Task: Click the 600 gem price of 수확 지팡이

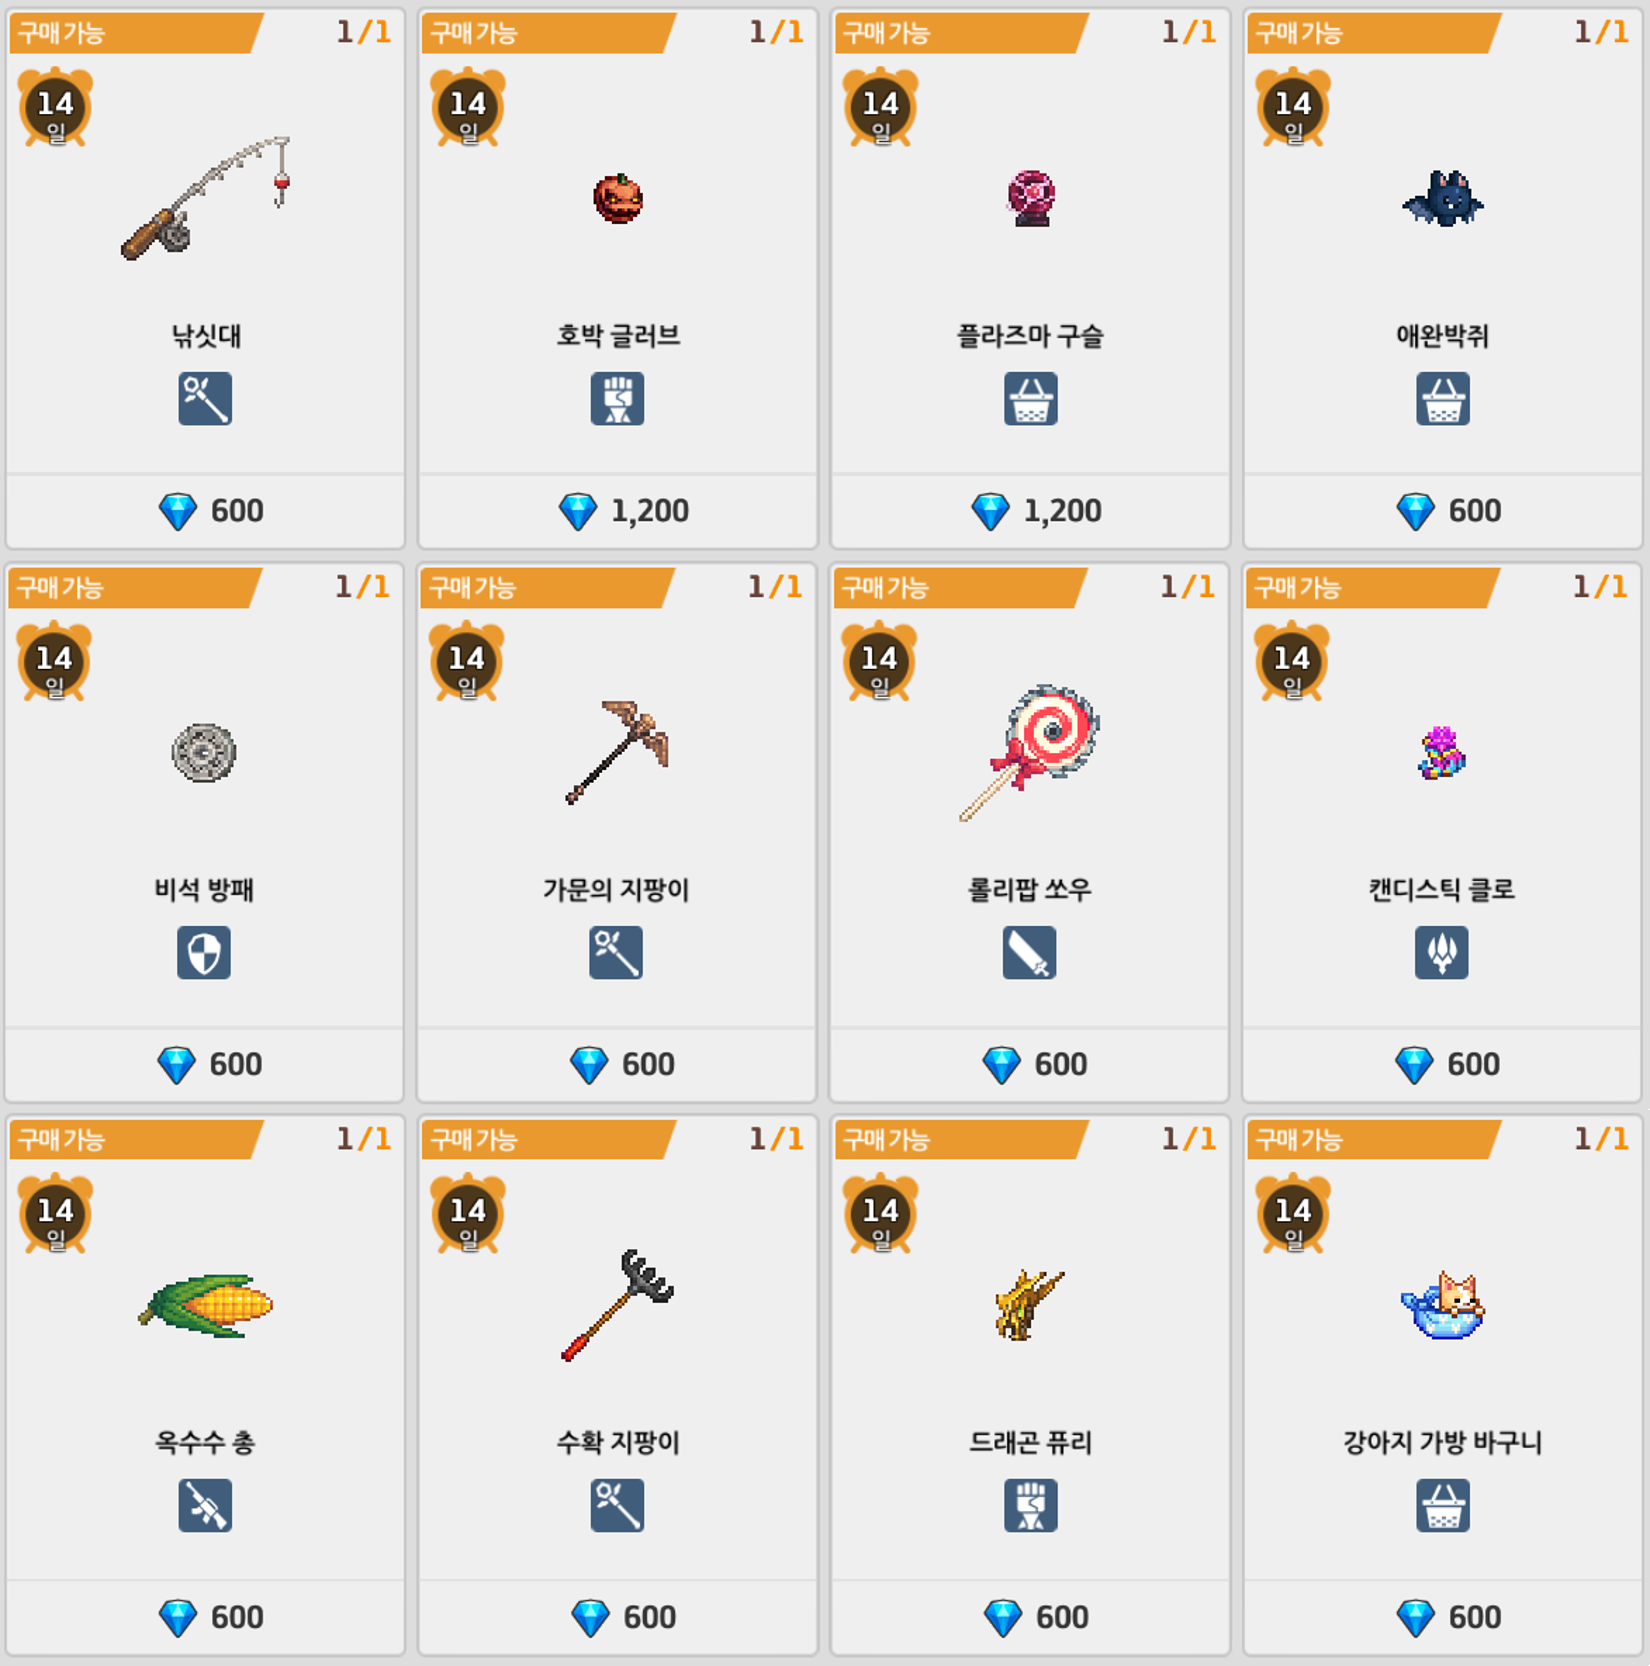Action: pos(624,1617)
